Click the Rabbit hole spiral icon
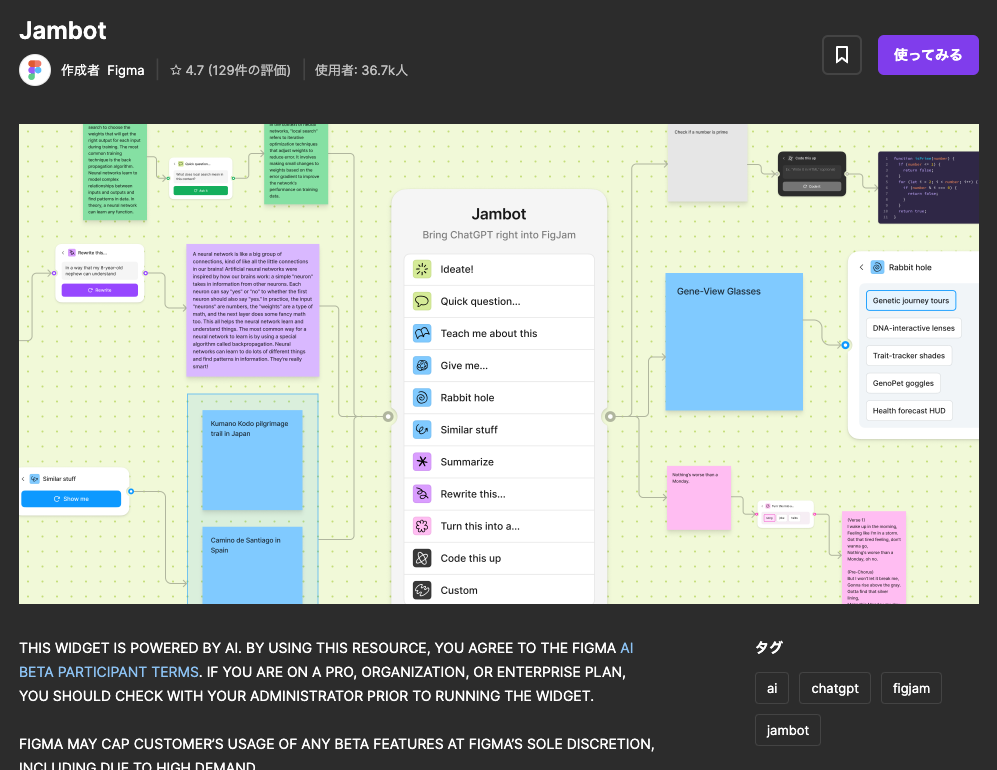997x770 pixels. (422, 398)
